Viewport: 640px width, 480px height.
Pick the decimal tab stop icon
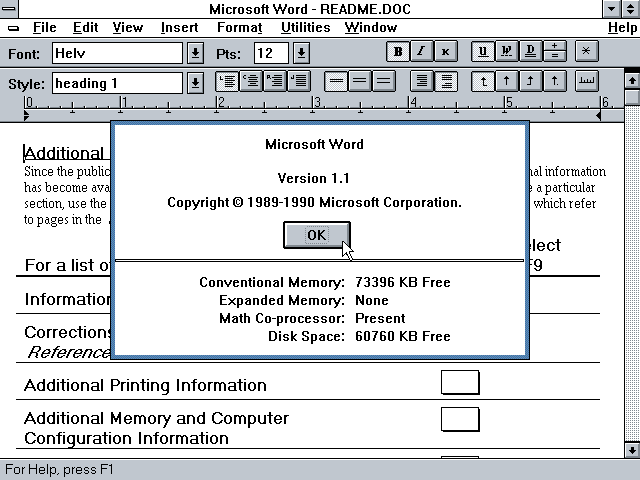pos(554,81)
